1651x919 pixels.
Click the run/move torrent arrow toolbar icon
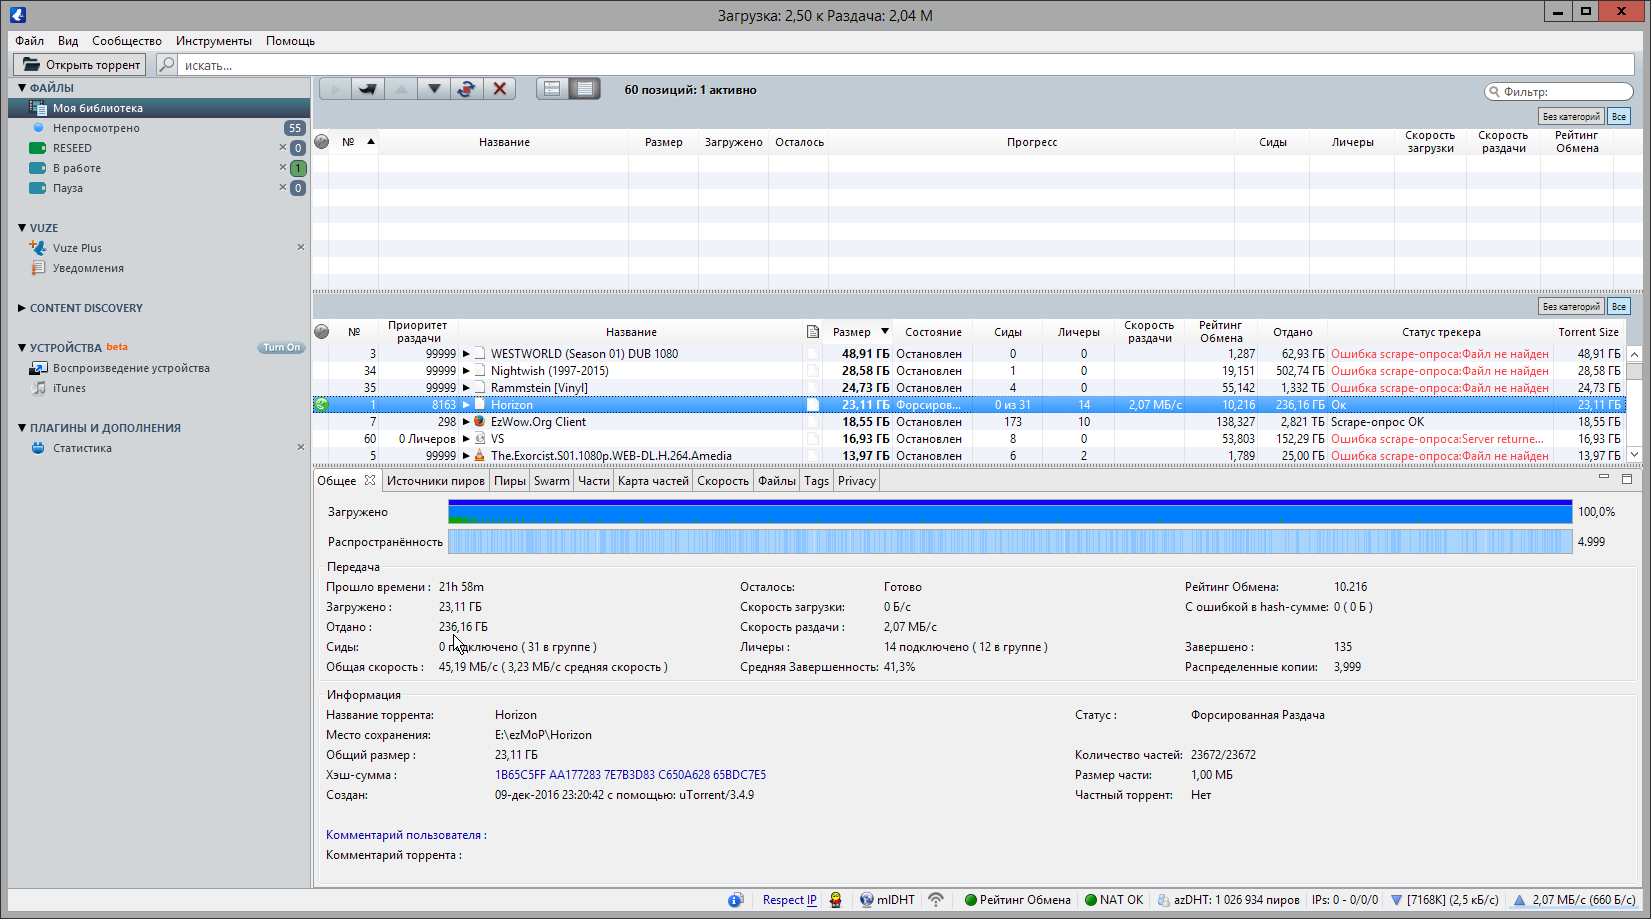tap(368, 89)
